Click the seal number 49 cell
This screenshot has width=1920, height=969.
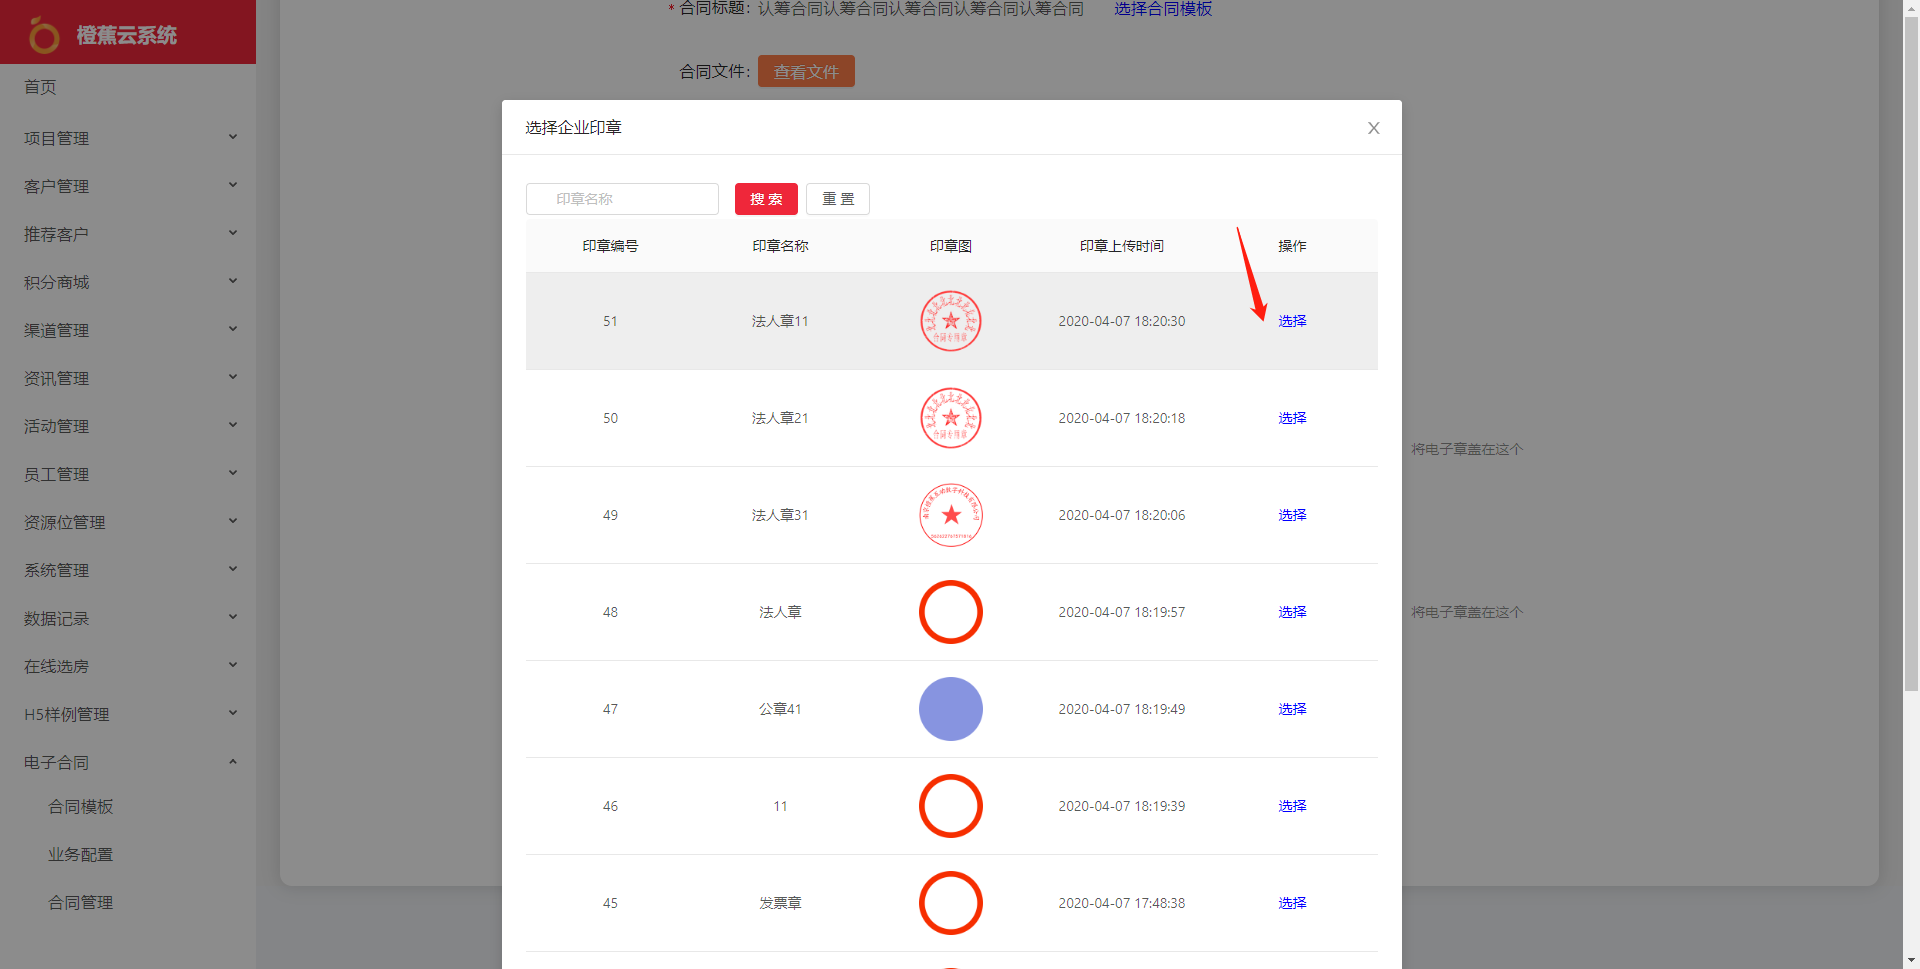[x=610, y=515]
